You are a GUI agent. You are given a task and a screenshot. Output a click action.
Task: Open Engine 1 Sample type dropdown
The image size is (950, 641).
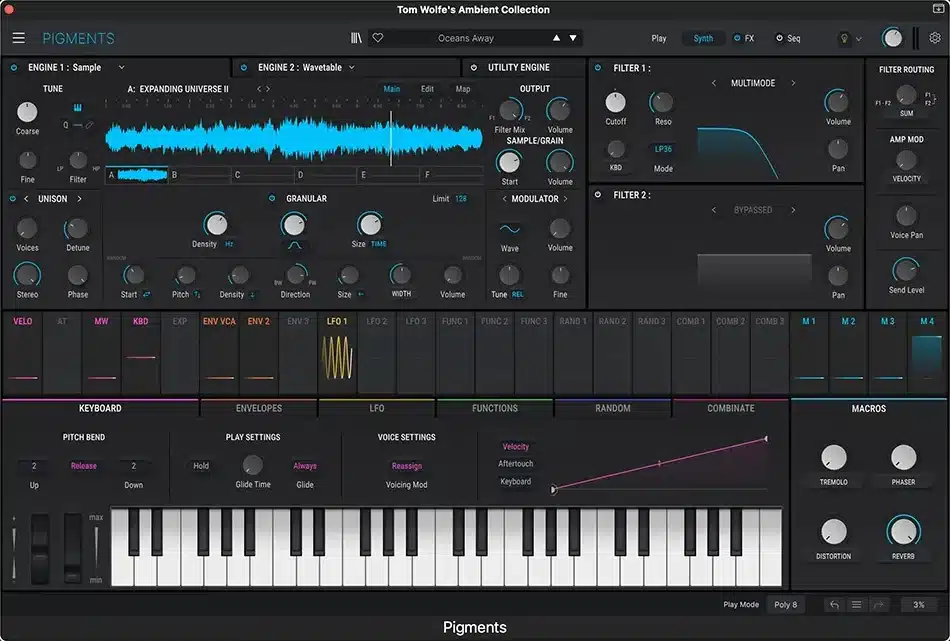coord(121,67)
